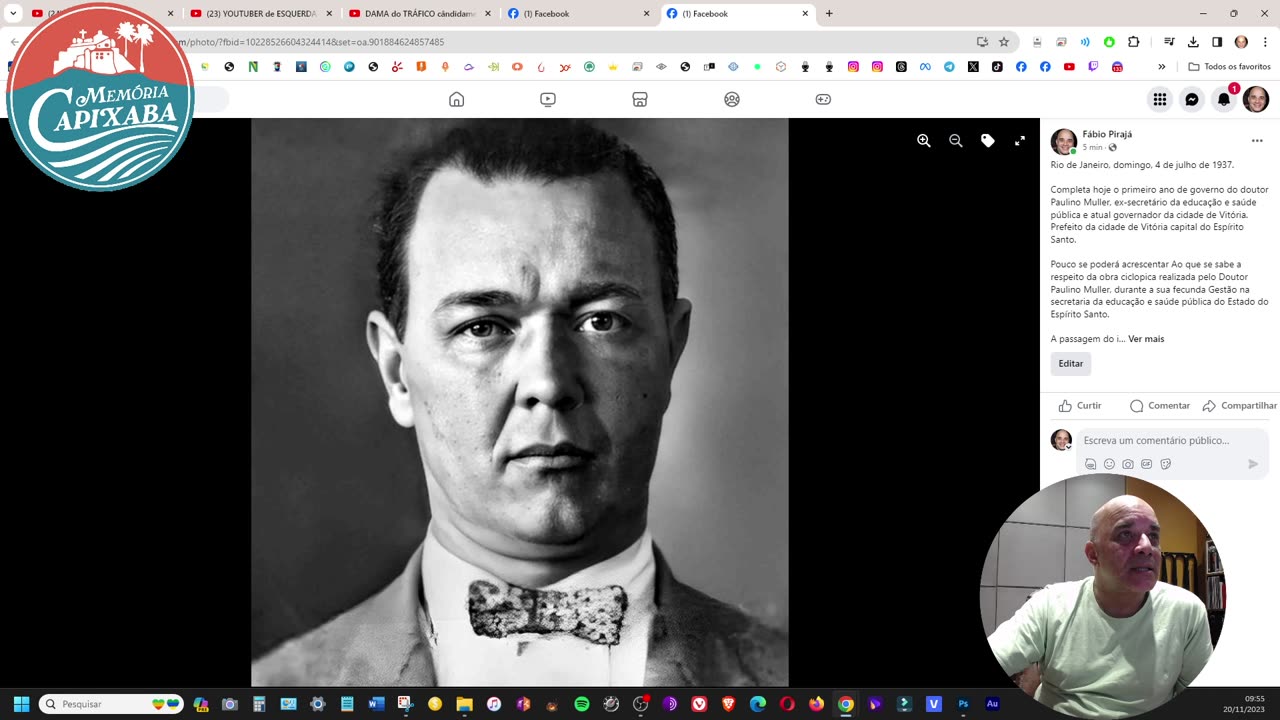Add a sticker to the comment
The image size is (1280, 720).
pyautogui.click(x=1165, y=464)
